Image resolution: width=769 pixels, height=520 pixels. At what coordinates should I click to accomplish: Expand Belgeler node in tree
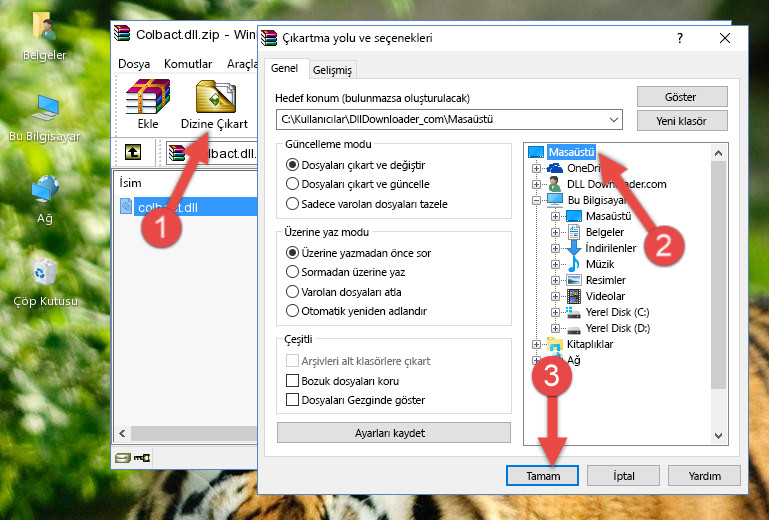tap(555, 232)
